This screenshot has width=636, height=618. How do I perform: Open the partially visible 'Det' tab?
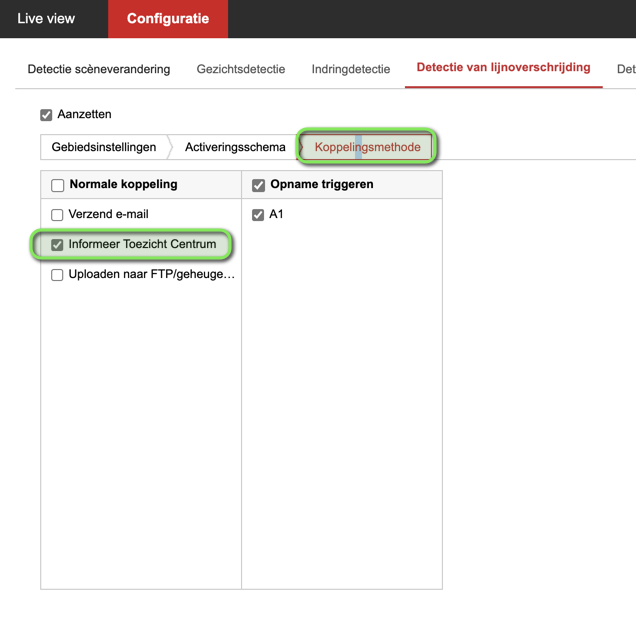click(x=626, y=69)
